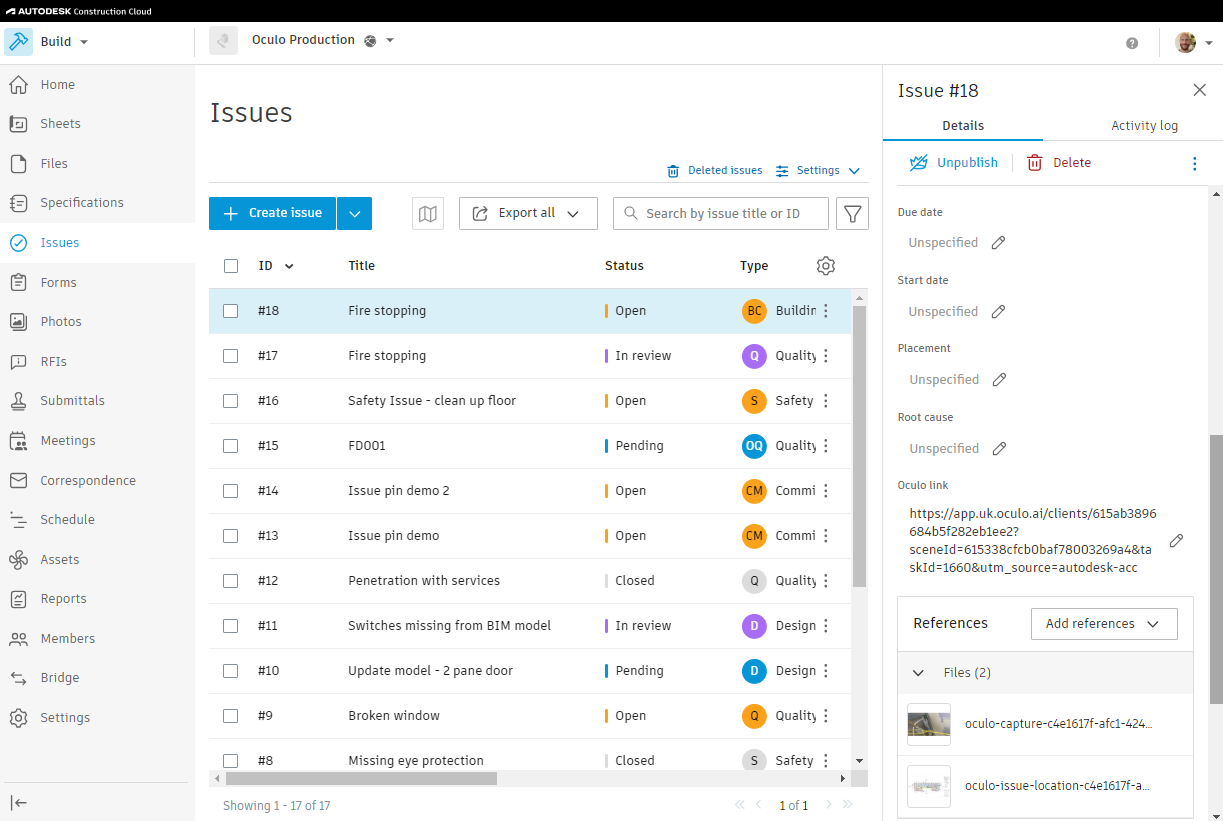Switch to the Activity log tab

tap(1144, 126)
